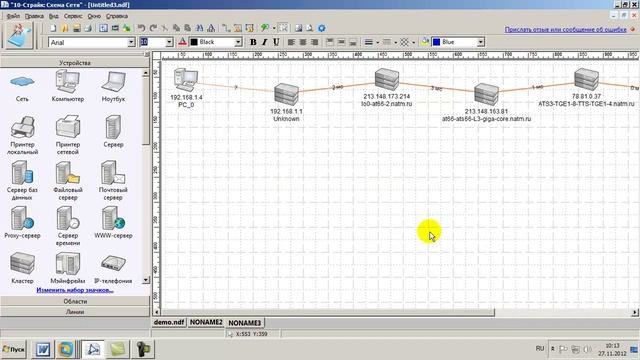Image resolution: width=640 pixels, height=360 pixels.
Task: Select the Ноутбук device icon
Action: (x=113, y=86)
